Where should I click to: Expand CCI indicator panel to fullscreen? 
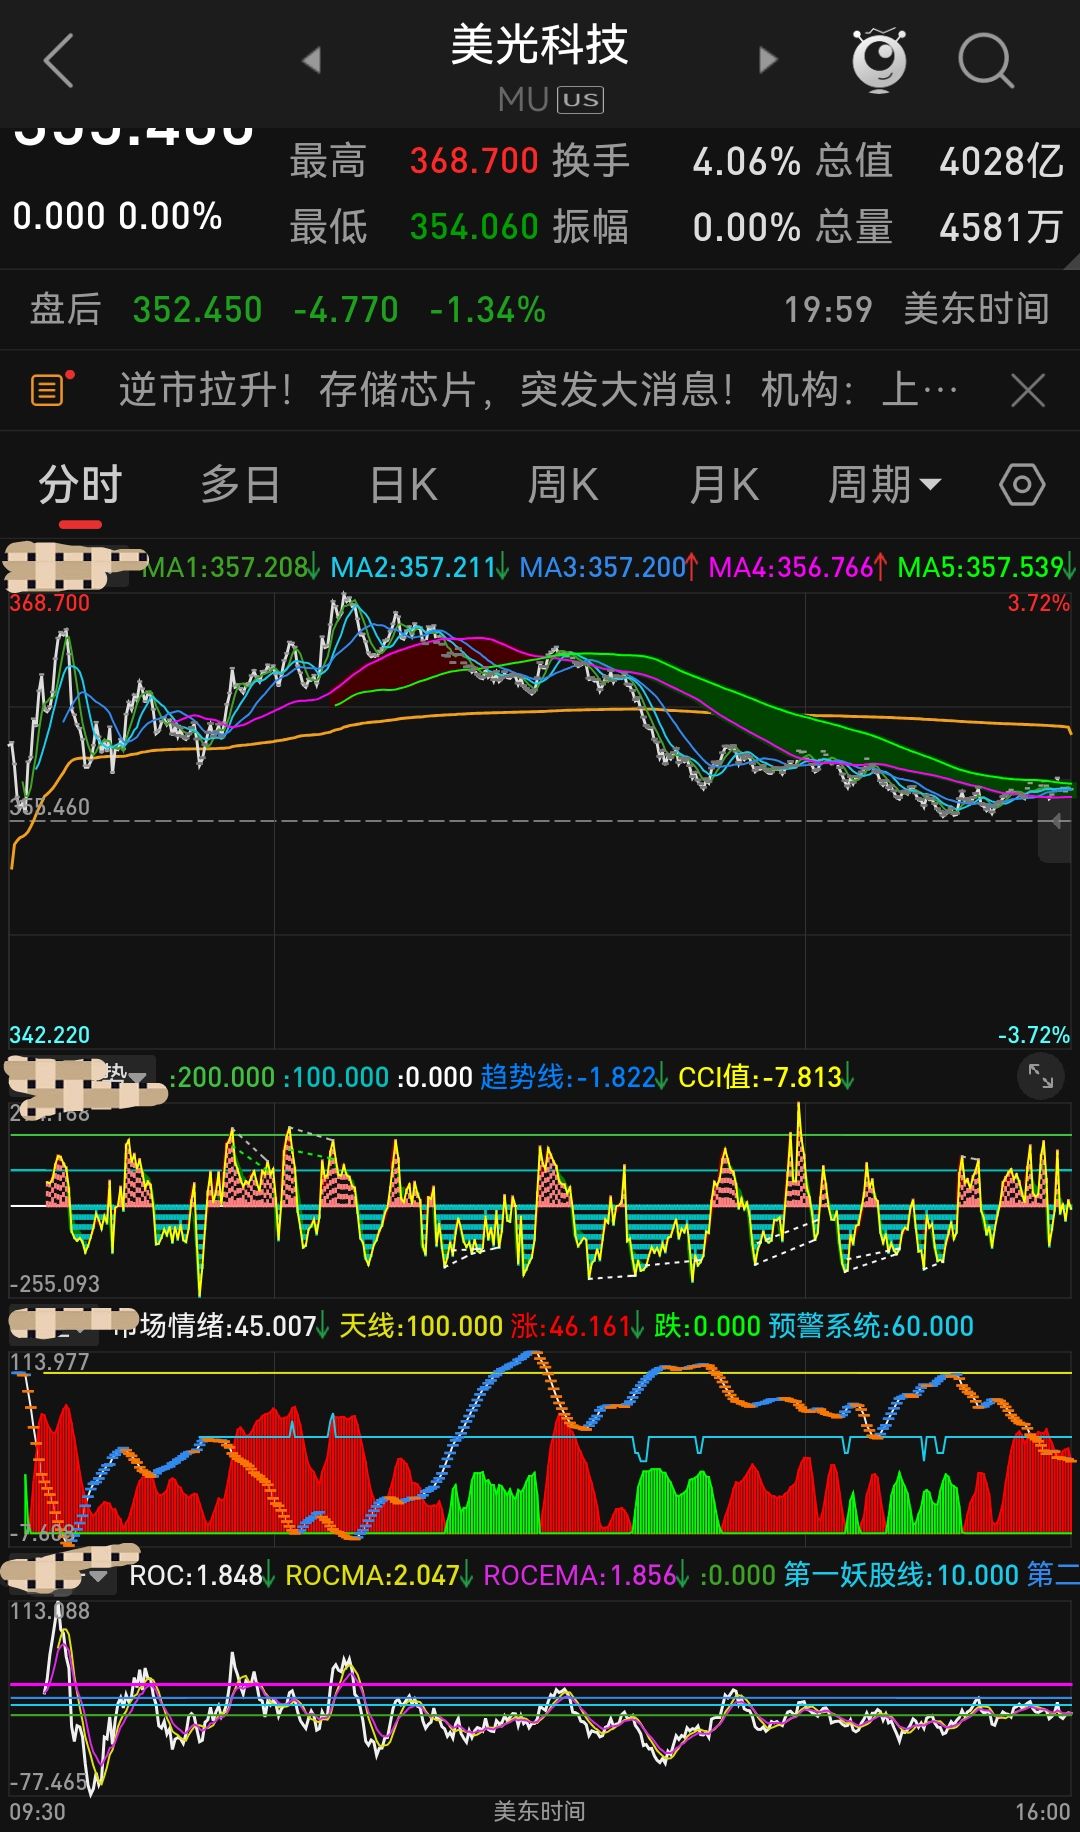(1040, 1077)
